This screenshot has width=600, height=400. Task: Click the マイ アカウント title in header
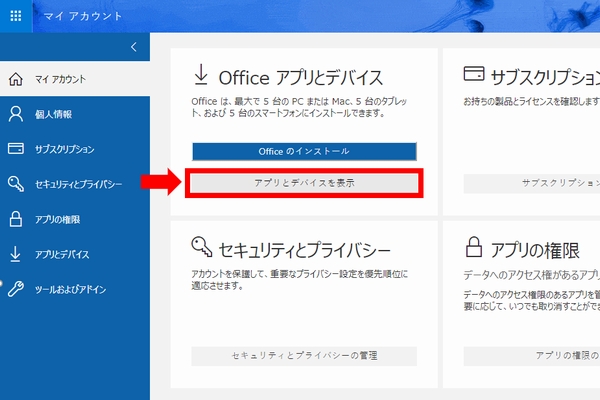(83, 16)
